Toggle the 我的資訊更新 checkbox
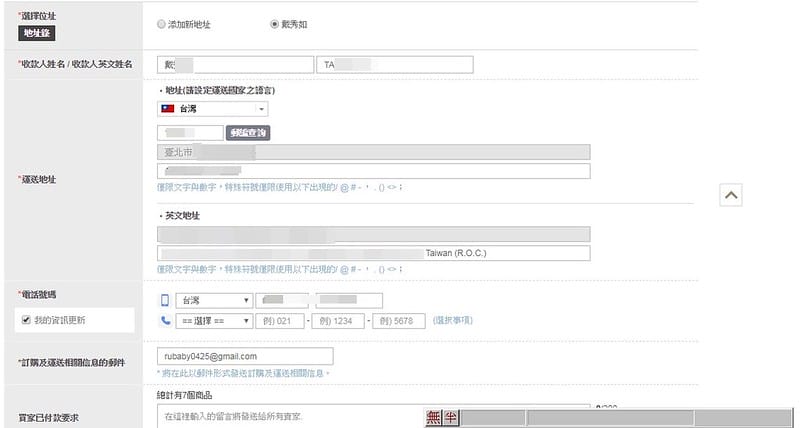Screen dimensions: 800x428 click(26, 320)
